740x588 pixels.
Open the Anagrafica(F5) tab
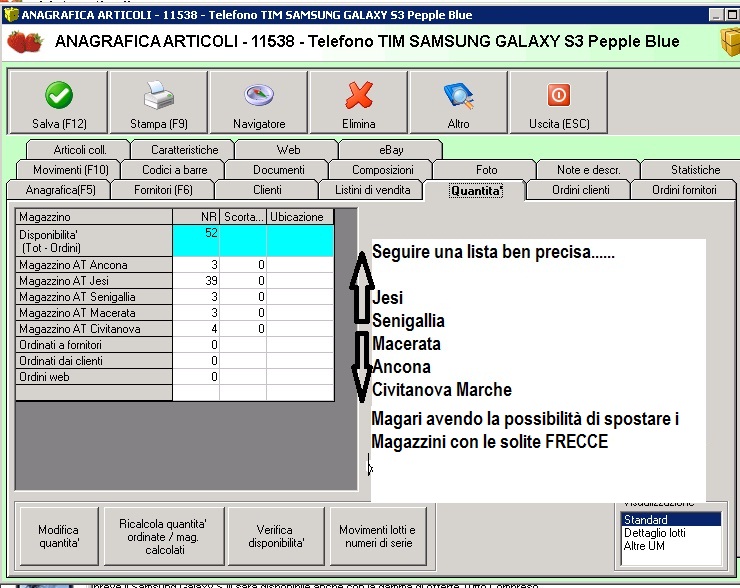(60, 190)
